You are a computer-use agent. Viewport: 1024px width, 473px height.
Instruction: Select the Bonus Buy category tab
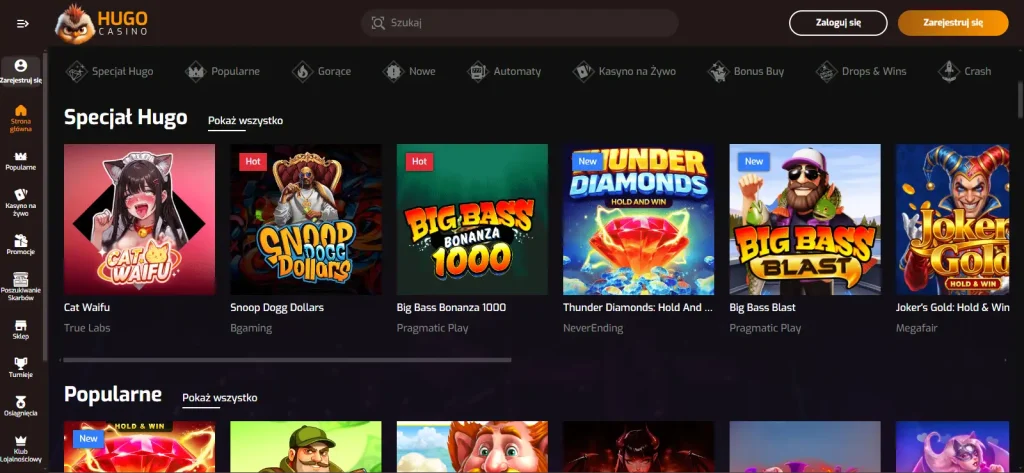coord(759,71)
